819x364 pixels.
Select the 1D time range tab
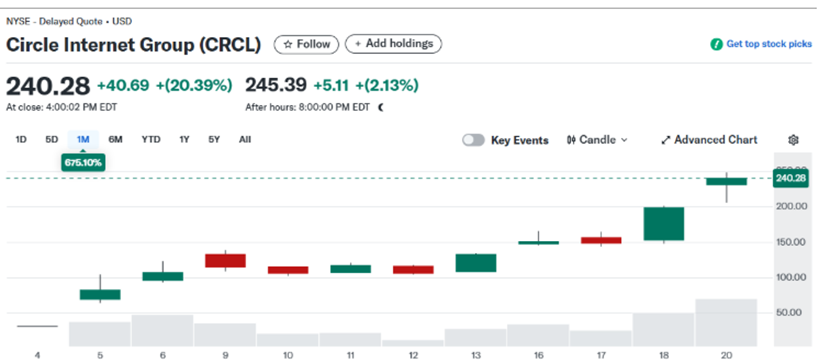(21, 139)
